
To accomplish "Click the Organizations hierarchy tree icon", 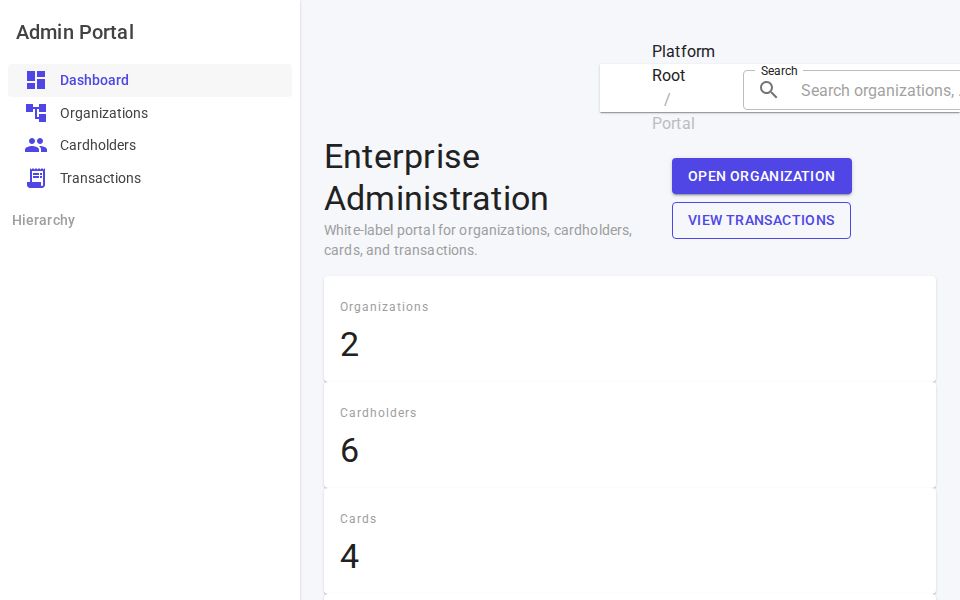I will click(36, 113).
